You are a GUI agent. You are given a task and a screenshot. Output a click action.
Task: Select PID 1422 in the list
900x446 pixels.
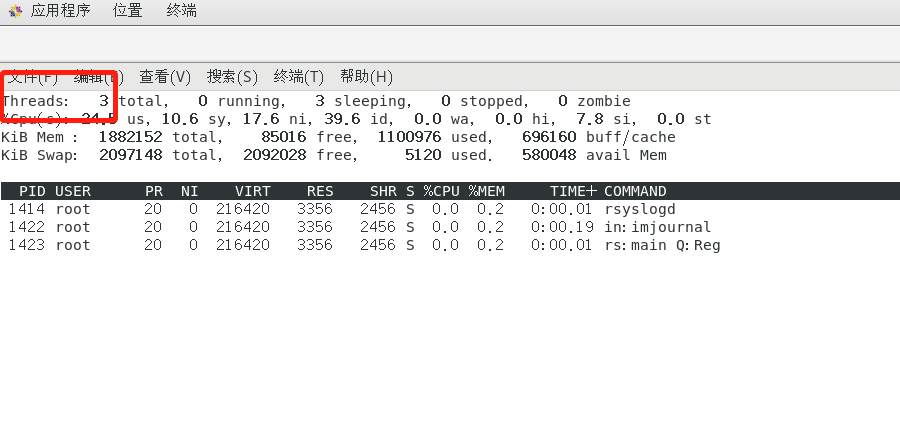click(x=27, y=227)
